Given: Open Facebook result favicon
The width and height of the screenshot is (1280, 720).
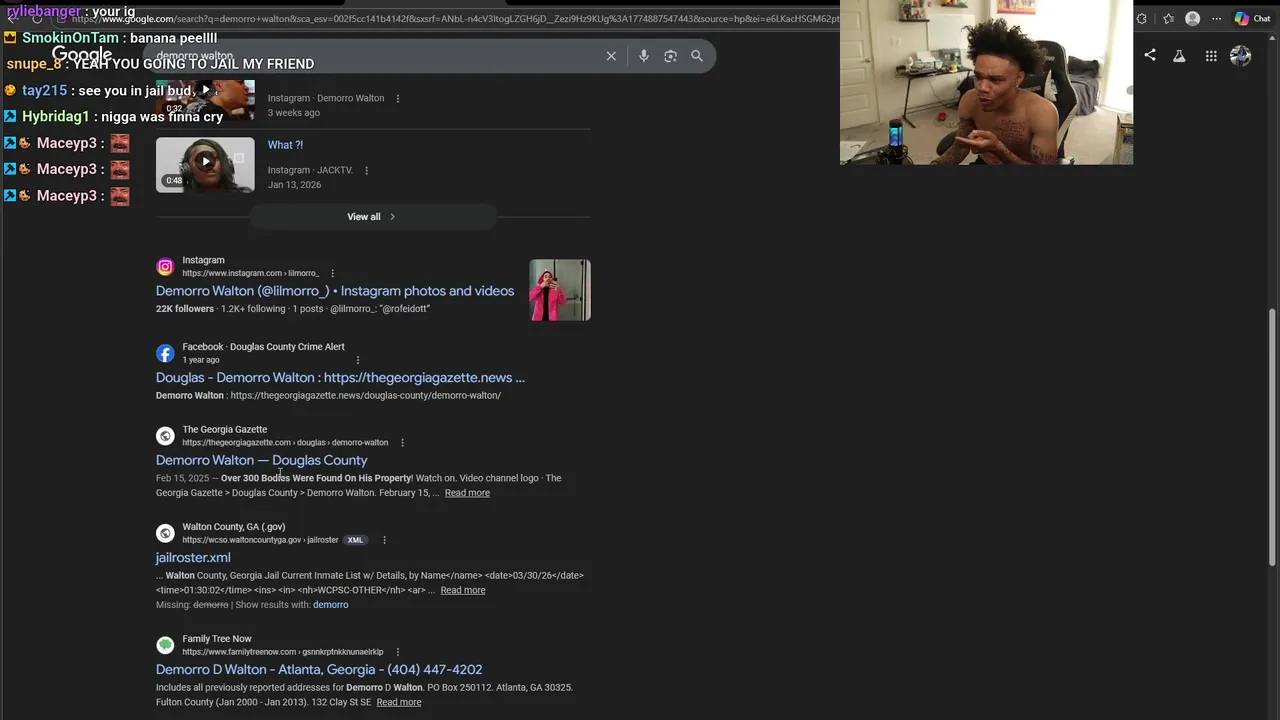Looking at the screenshot, I should 165,353.
